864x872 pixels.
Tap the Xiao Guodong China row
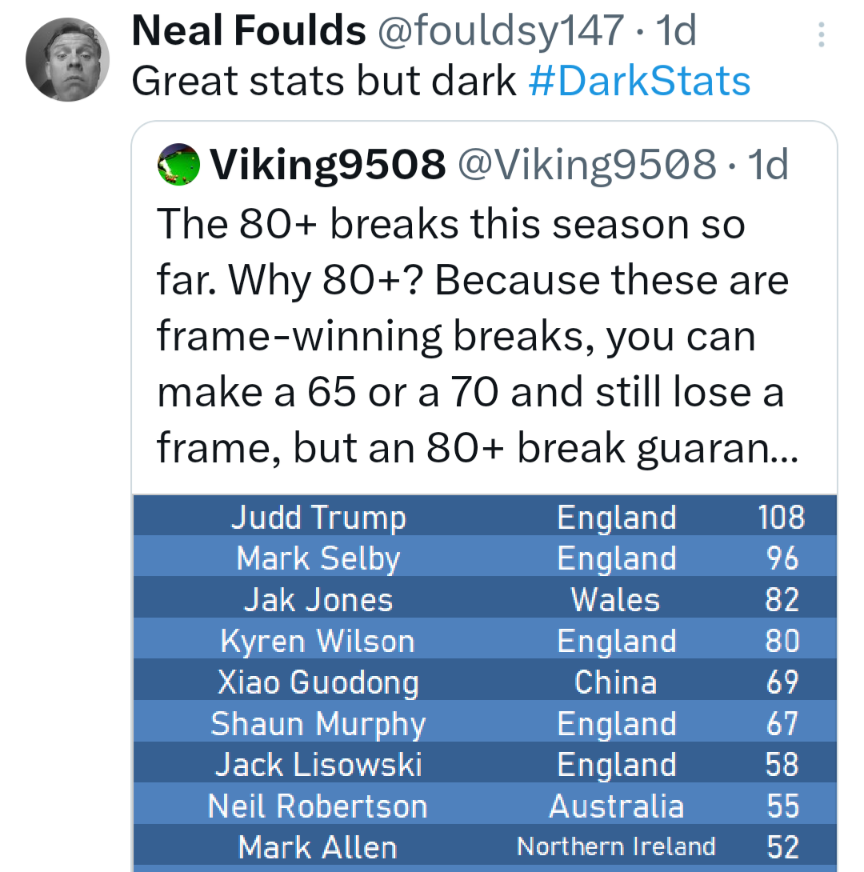[484, 683]
